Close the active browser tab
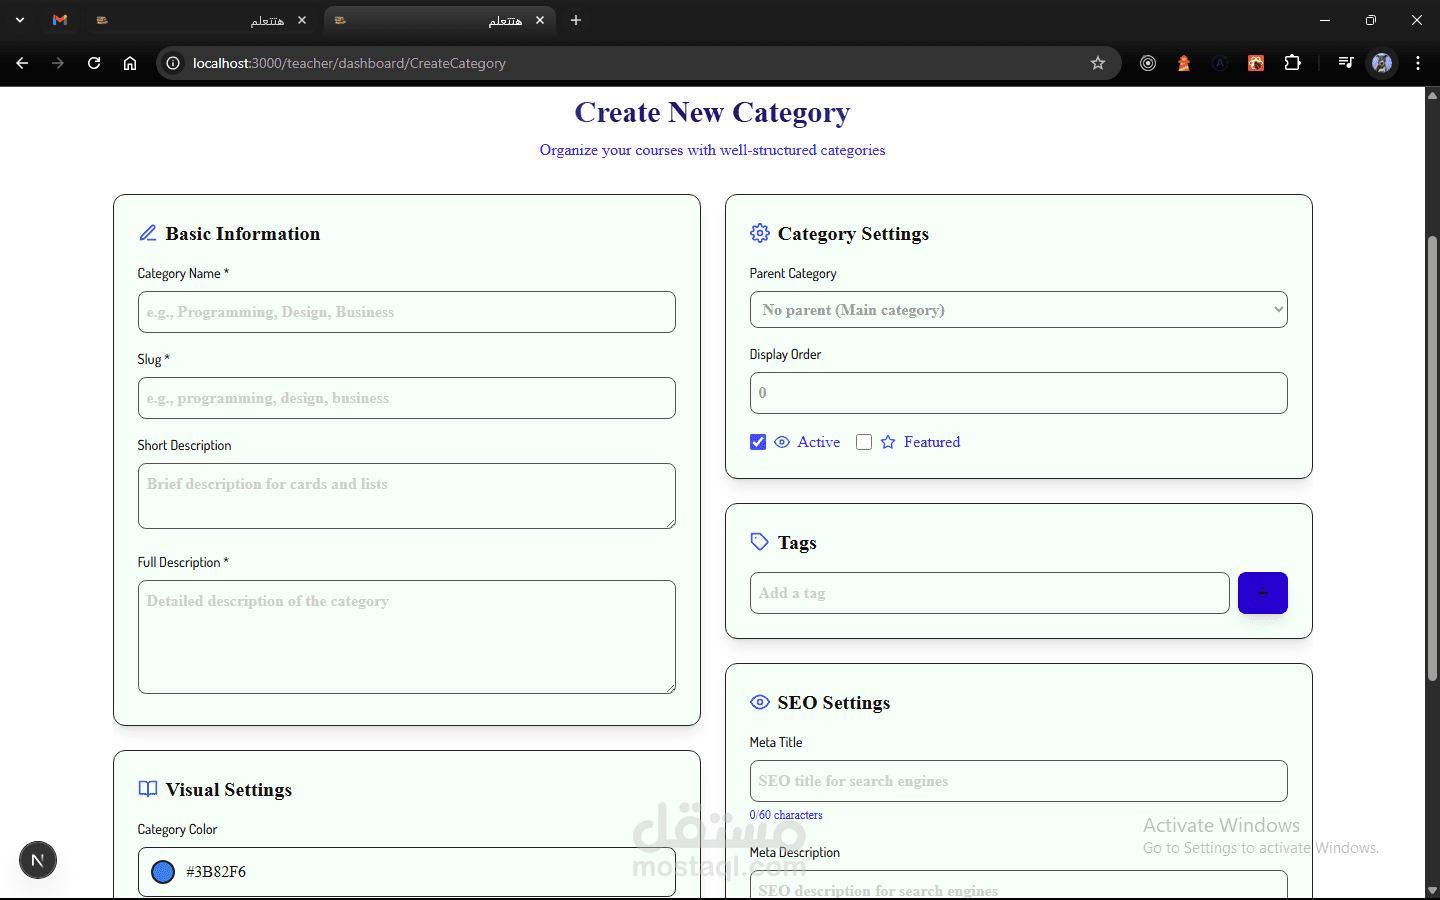1440x900 pixels. tap(540, 20)
